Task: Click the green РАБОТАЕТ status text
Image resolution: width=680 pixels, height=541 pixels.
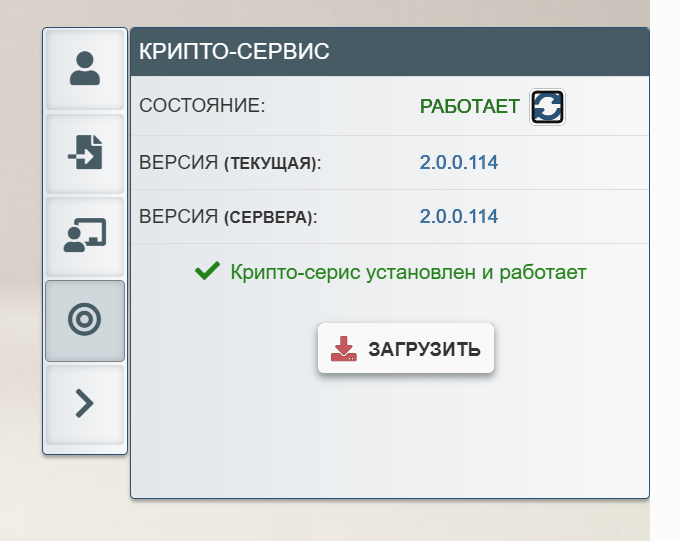Action: click(469, 107)
